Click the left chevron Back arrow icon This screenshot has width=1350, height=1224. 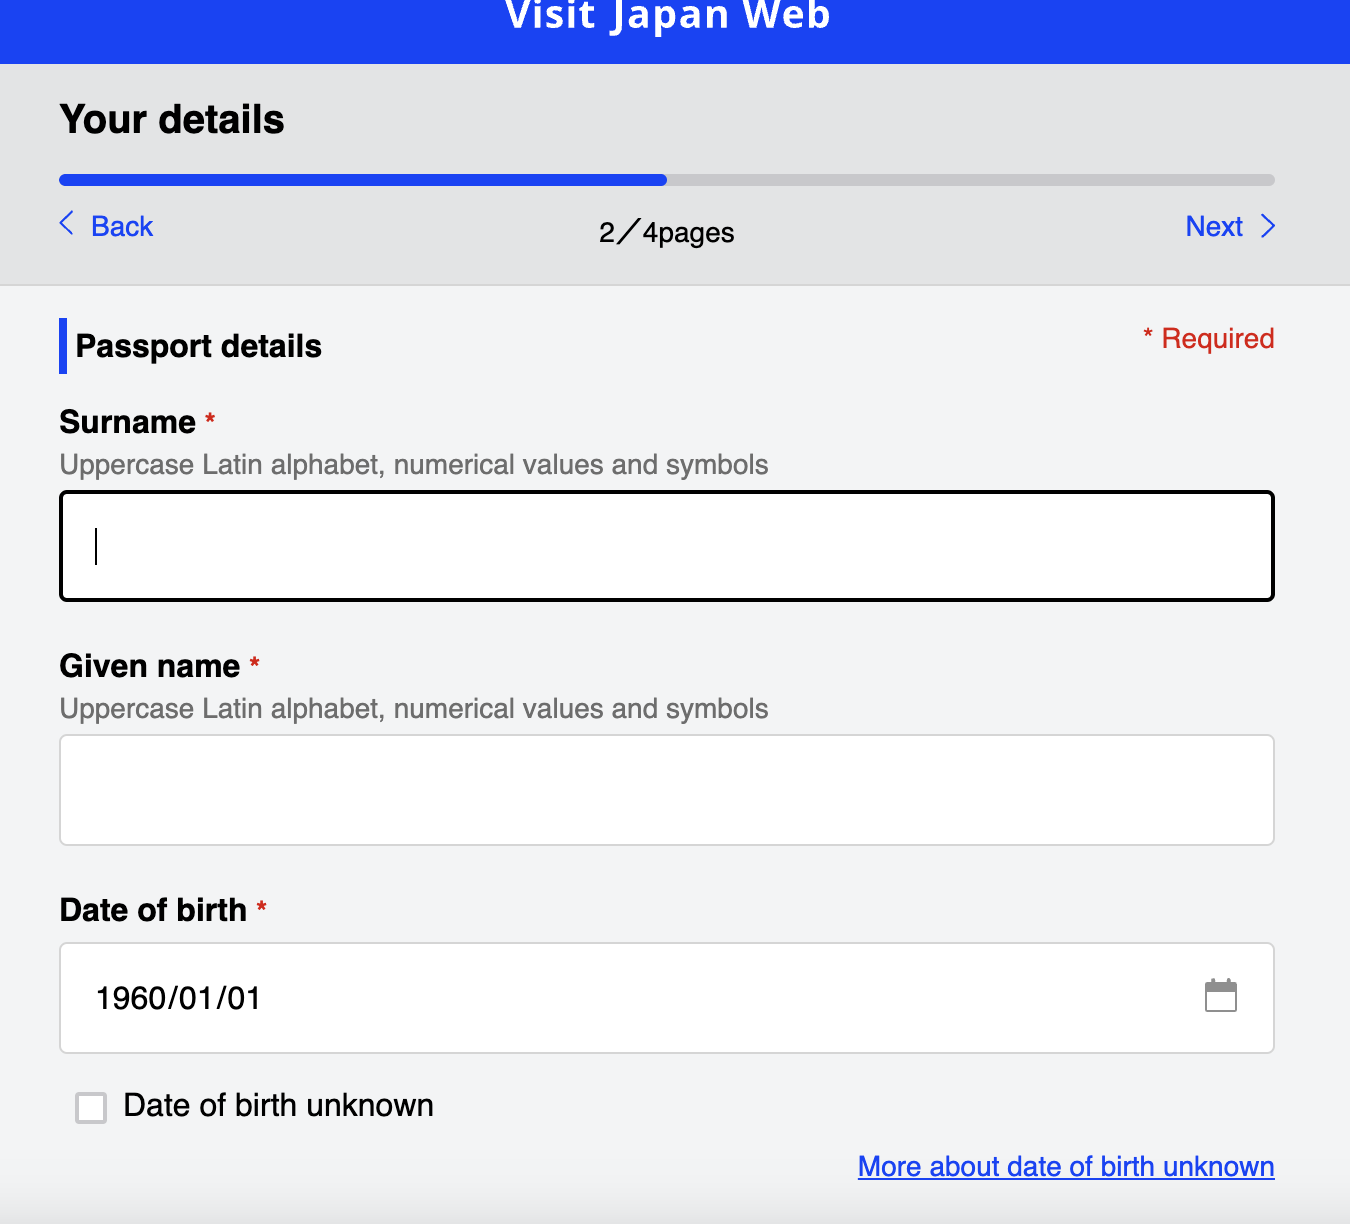pyautogui.click(x=67, y=224)
